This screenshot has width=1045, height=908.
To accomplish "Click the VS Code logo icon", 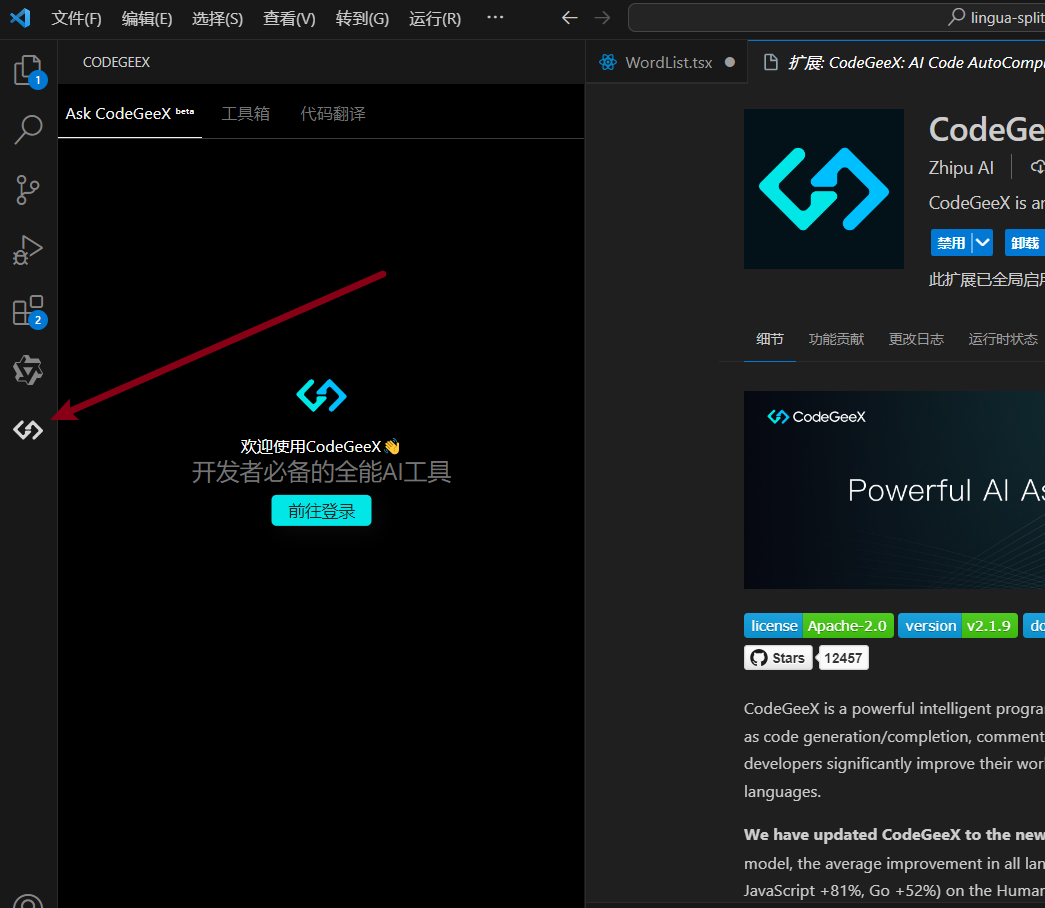I will click(20, 18).
